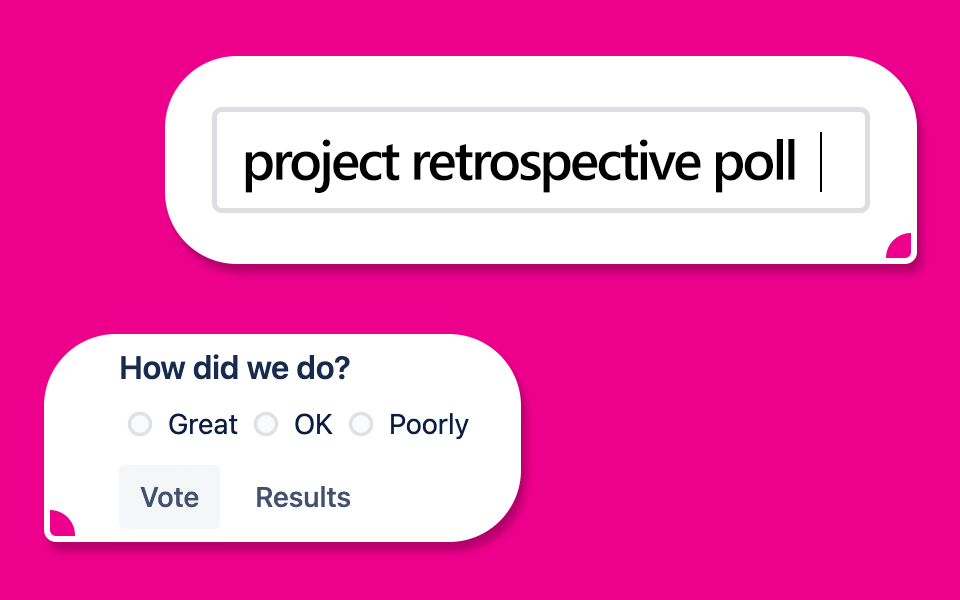The image size is (960, 600).
Task: Click the pink corner accent on search bubble
Action: [901, 248]
